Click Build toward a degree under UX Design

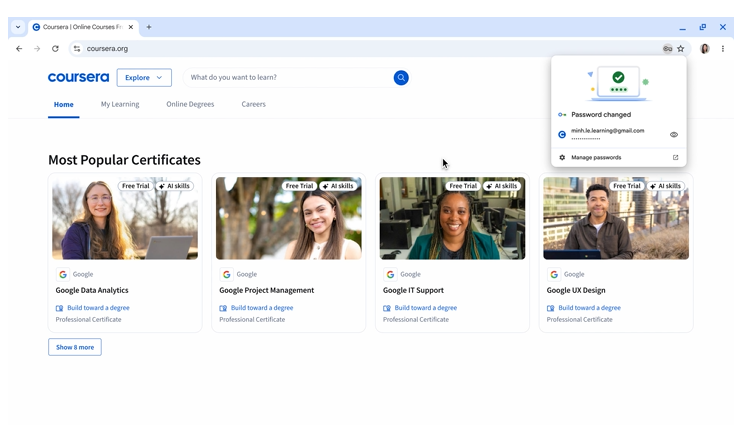589,308
